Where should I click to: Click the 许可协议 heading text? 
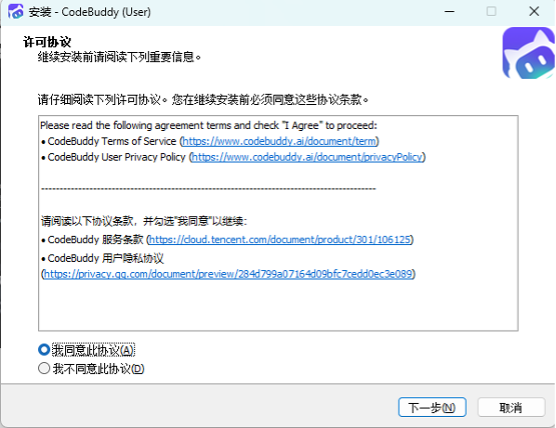coord(47,42)
